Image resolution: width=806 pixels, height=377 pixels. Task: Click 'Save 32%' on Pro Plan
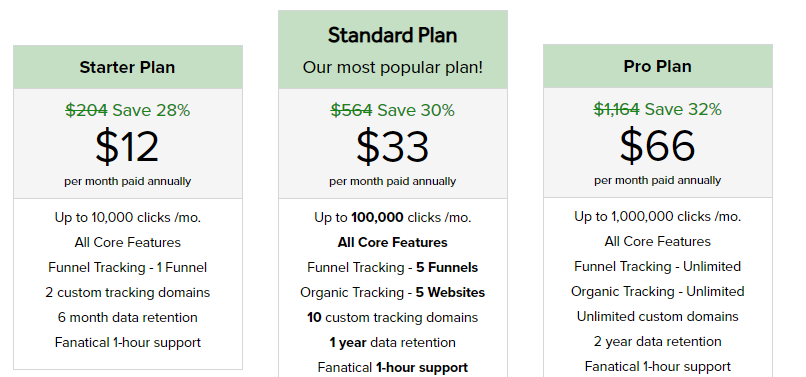pos(683,109)
